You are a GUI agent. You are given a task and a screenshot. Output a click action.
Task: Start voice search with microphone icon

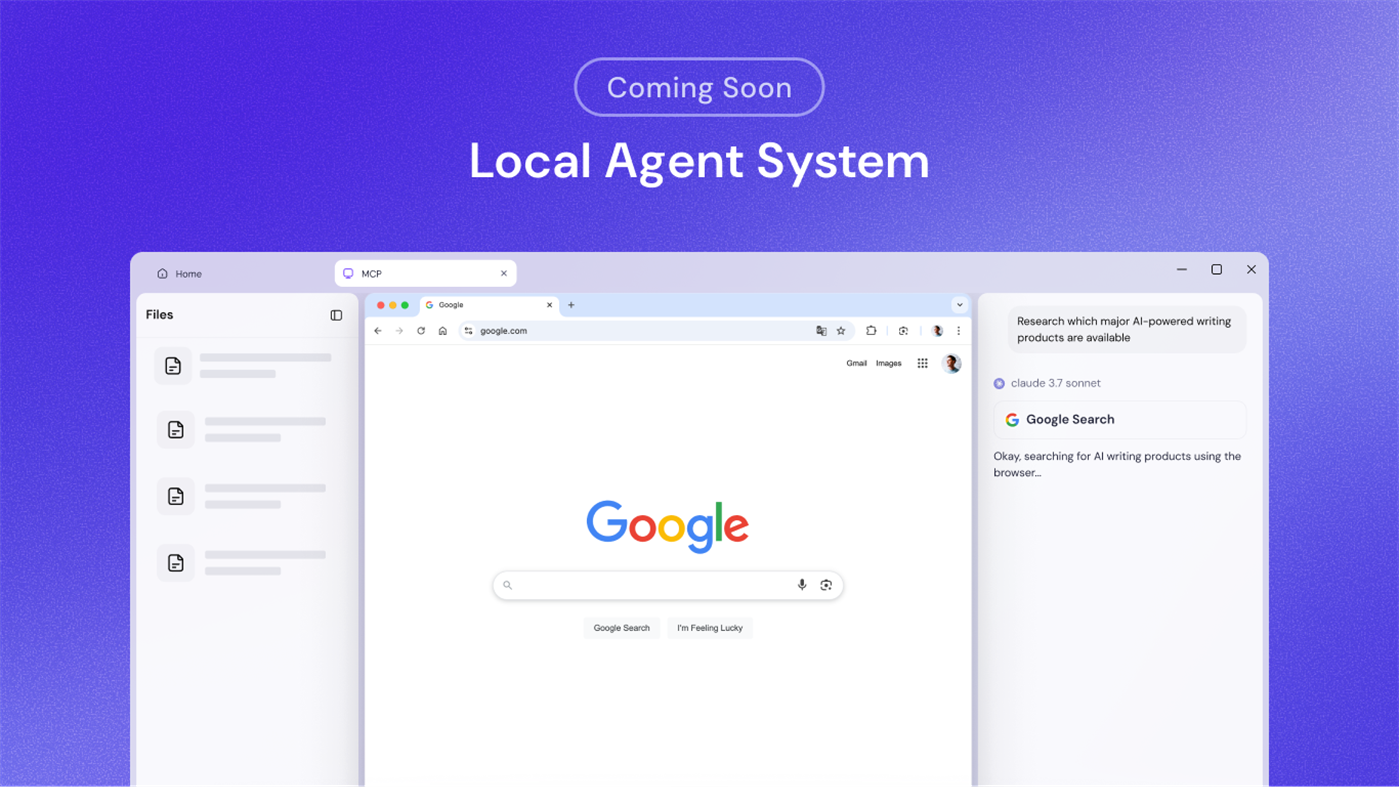pyautogui.click(x=802, y=585)
